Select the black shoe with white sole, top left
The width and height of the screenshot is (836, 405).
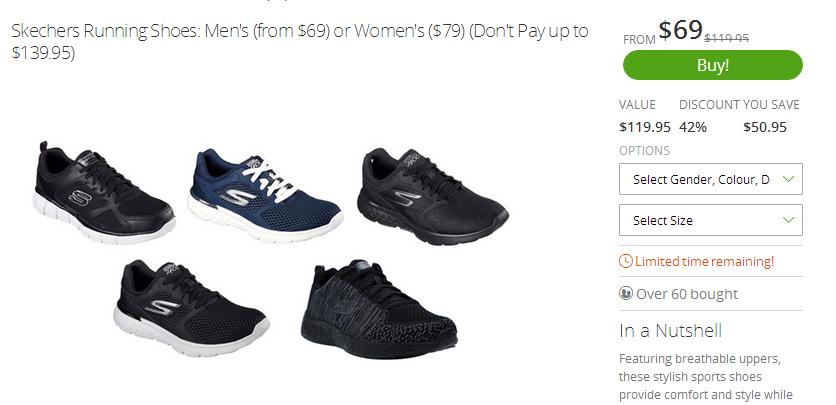click(104, 192)
